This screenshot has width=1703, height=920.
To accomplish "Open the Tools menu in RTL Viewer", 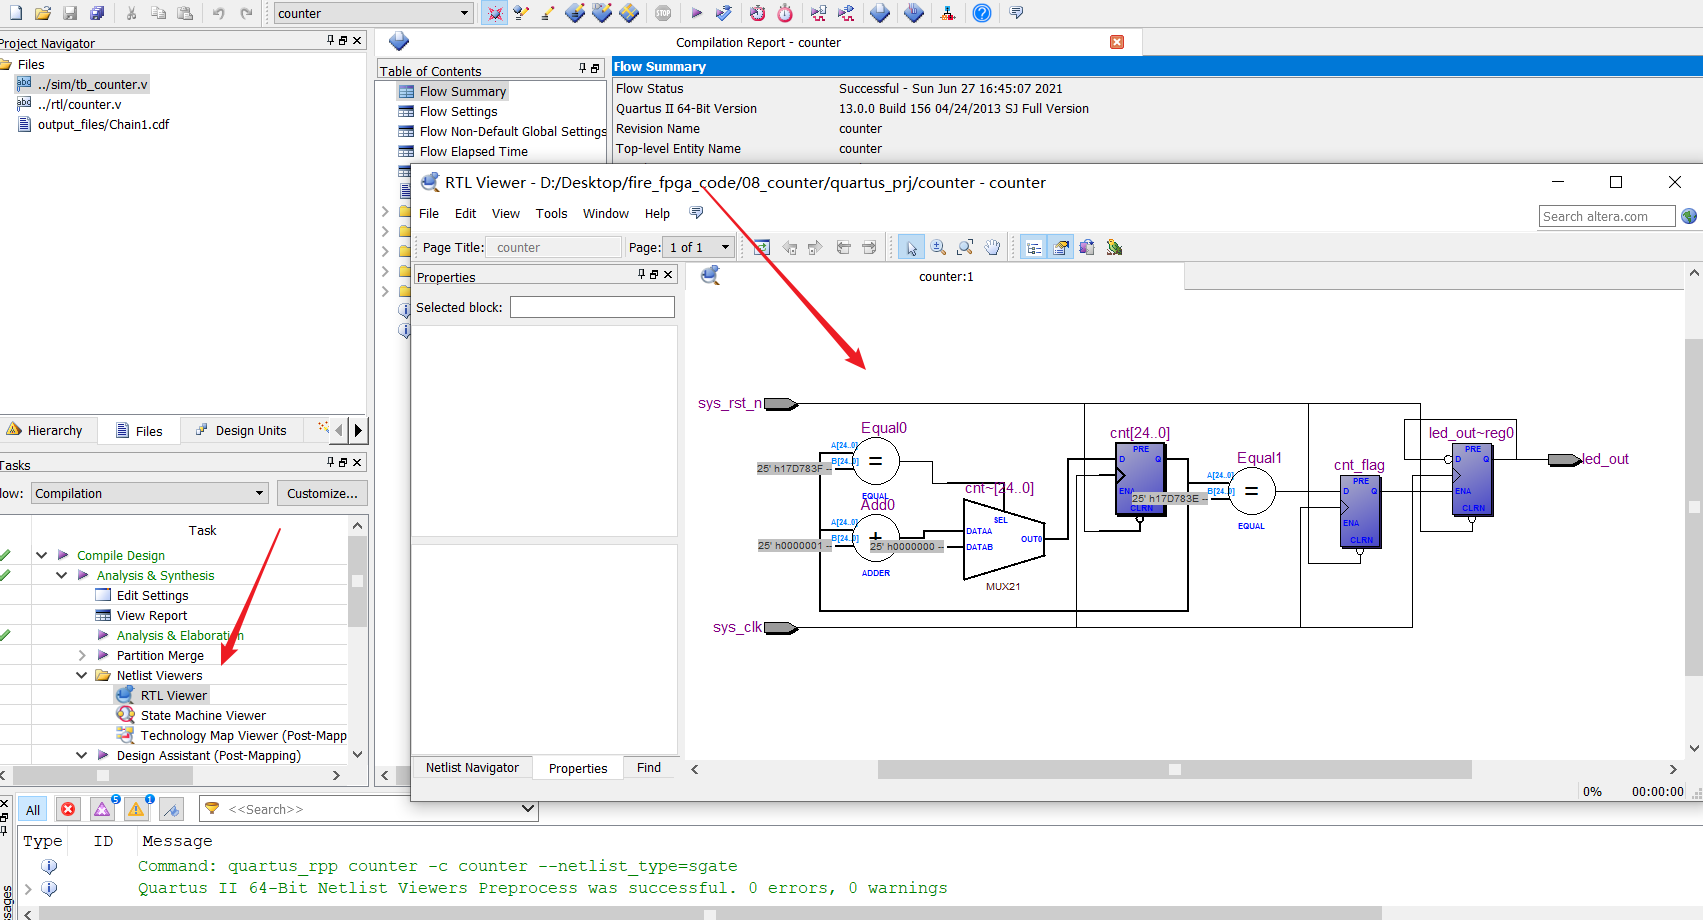I will [x=551, y=213].
